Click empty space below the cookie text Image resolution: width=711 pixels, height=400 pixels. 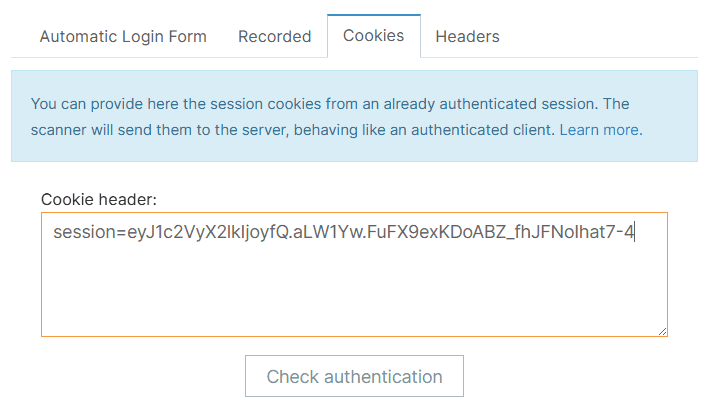354,295
